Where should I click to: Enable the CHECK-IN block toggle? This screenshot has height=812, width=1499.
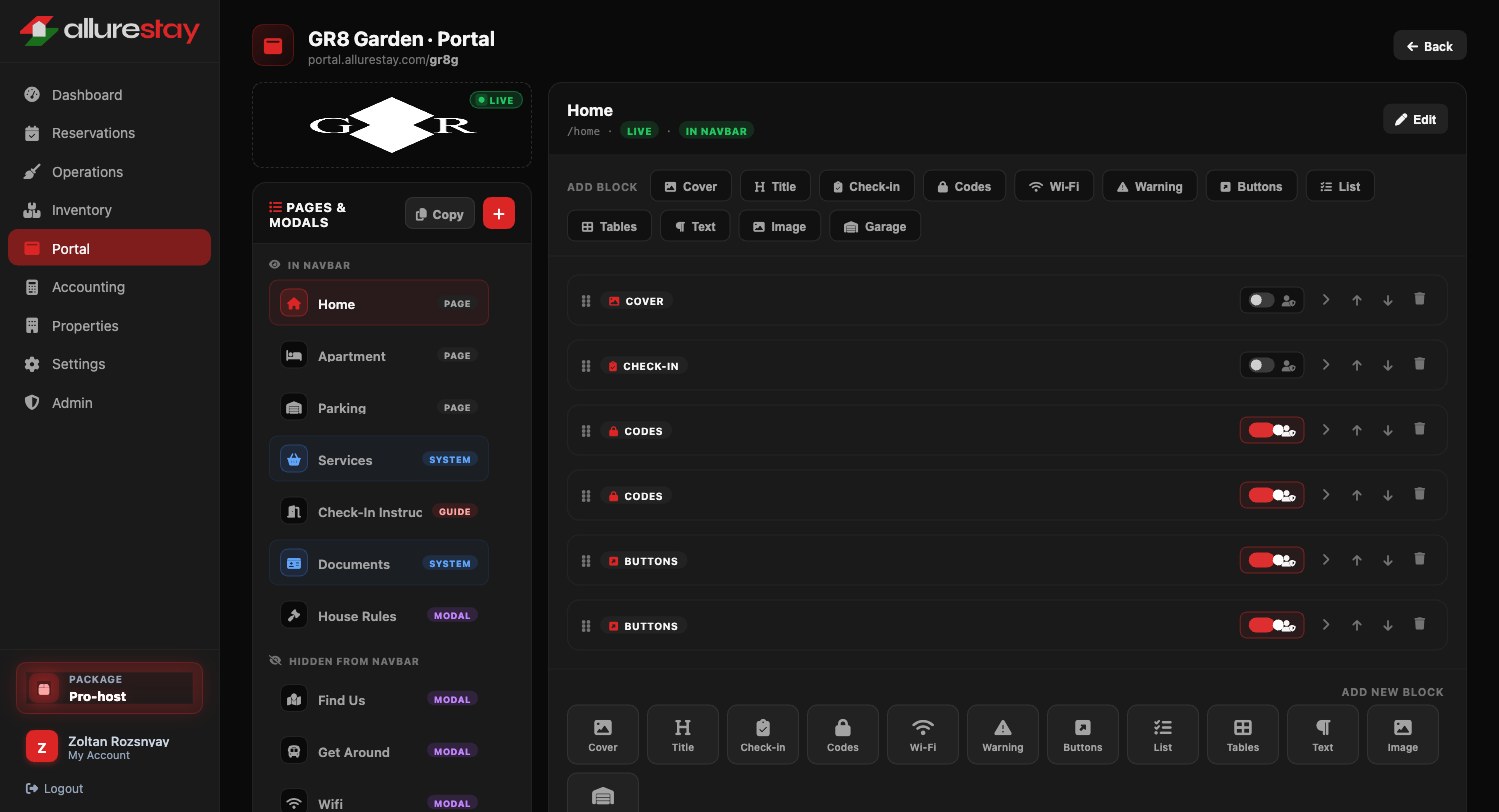coord(1261,365)
